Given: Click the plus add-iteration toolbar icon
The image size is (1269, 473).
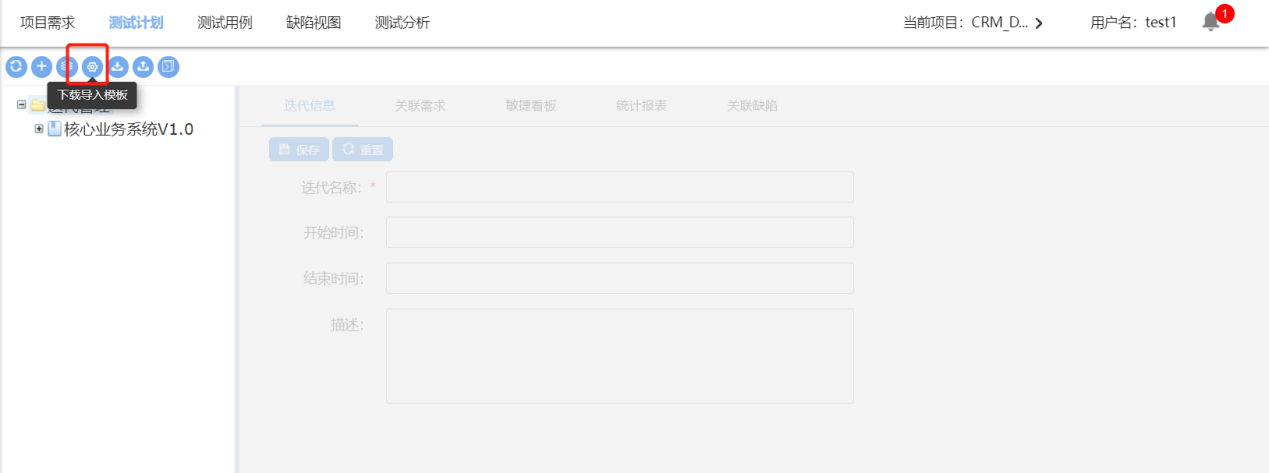Looking at the screenshot, I should (42, 67).
